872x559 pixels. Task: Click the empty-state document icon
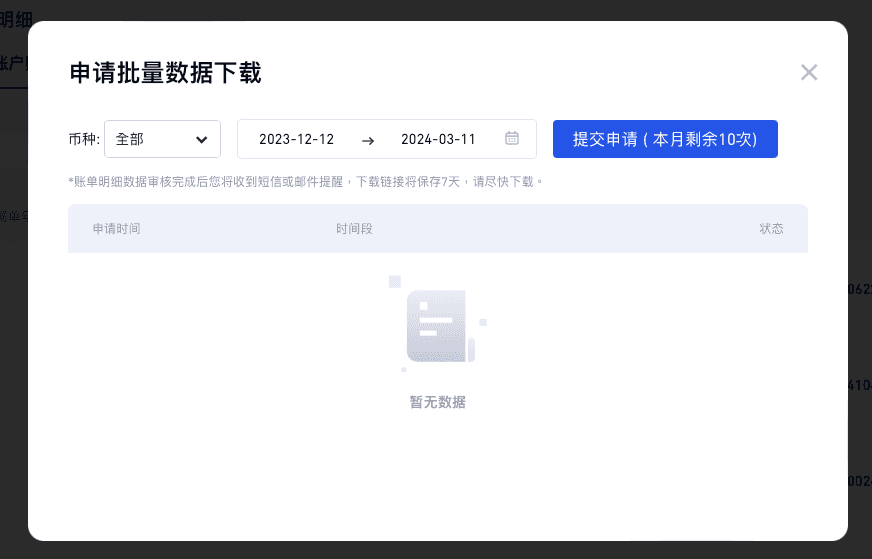click(438, 325)
